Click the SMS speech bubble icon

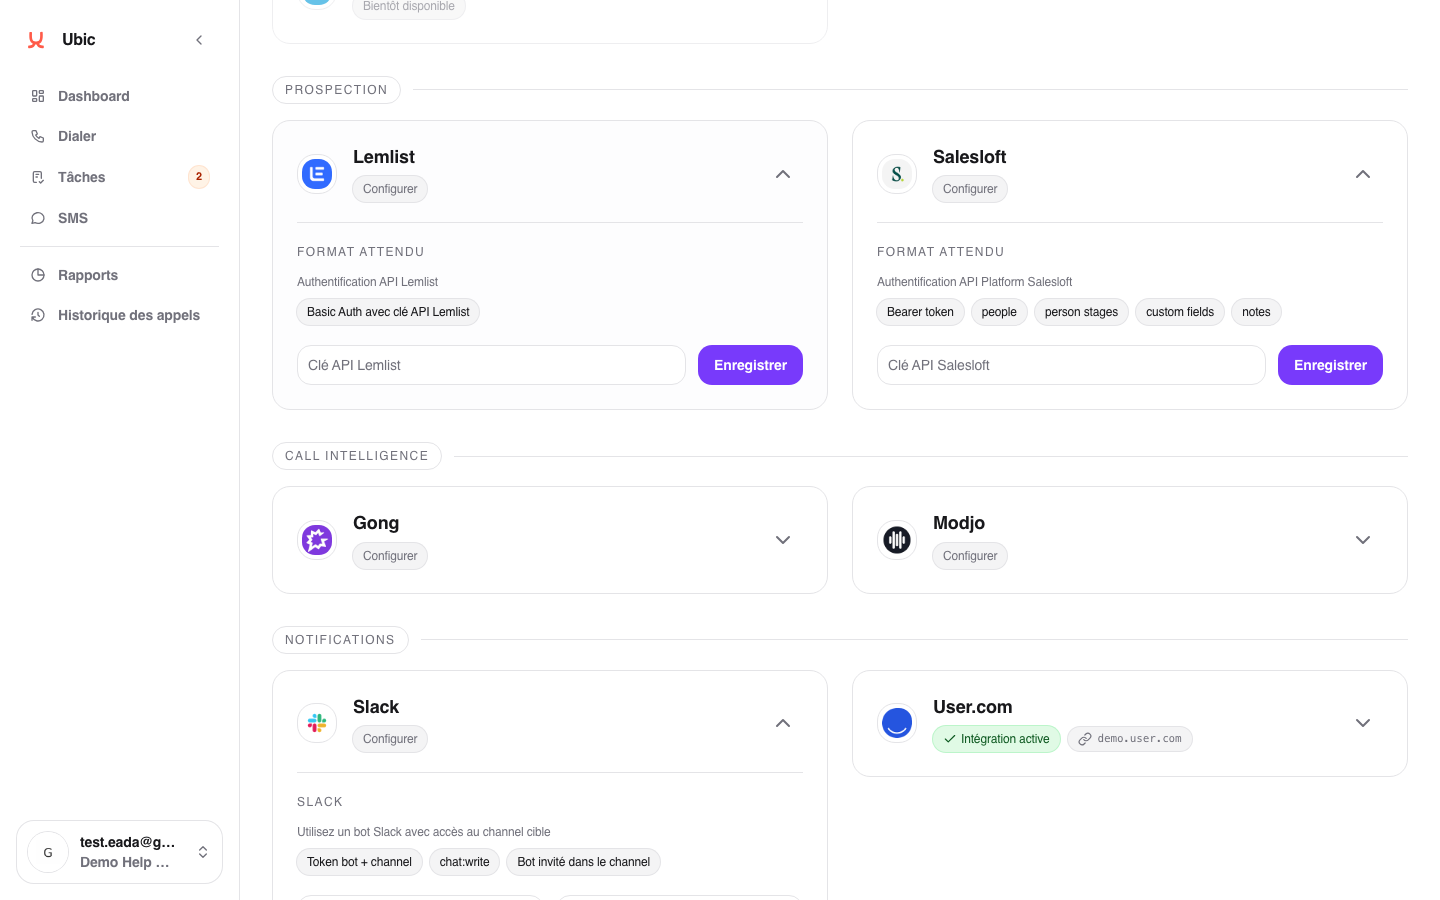[38, 218]
